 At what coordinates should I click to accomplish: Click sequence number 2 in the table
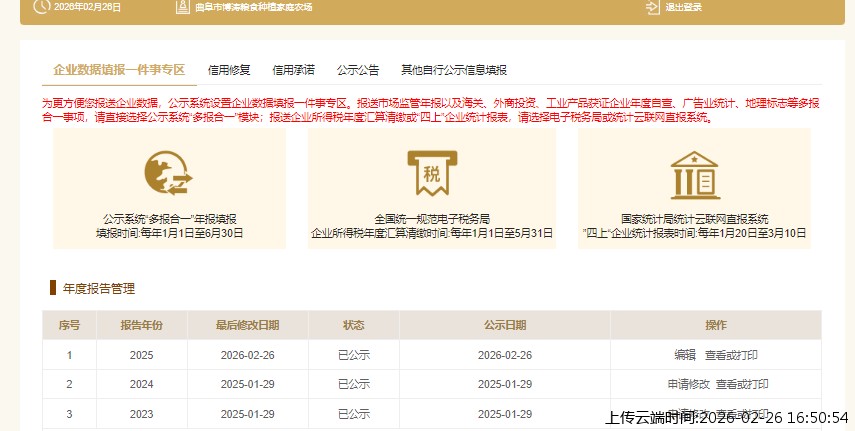[69, 384]
